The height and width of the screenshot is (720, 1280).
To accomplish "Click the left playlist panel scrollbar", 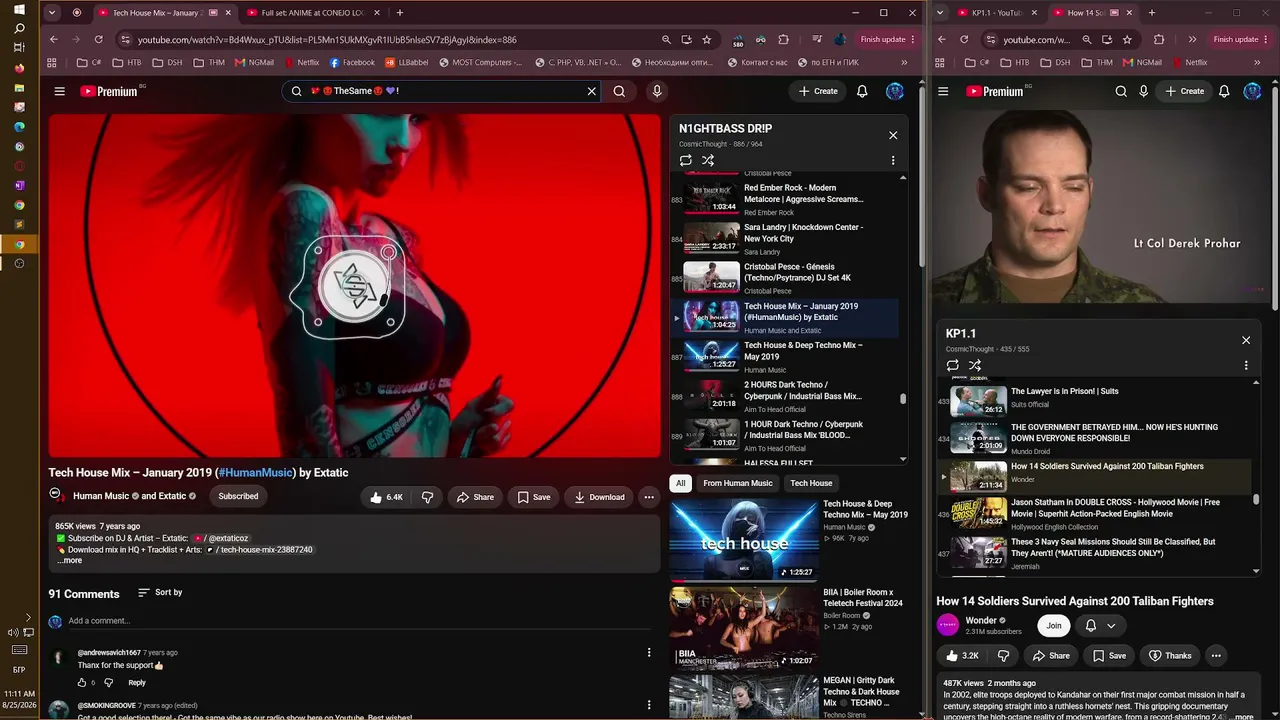I will click(903, 399).
